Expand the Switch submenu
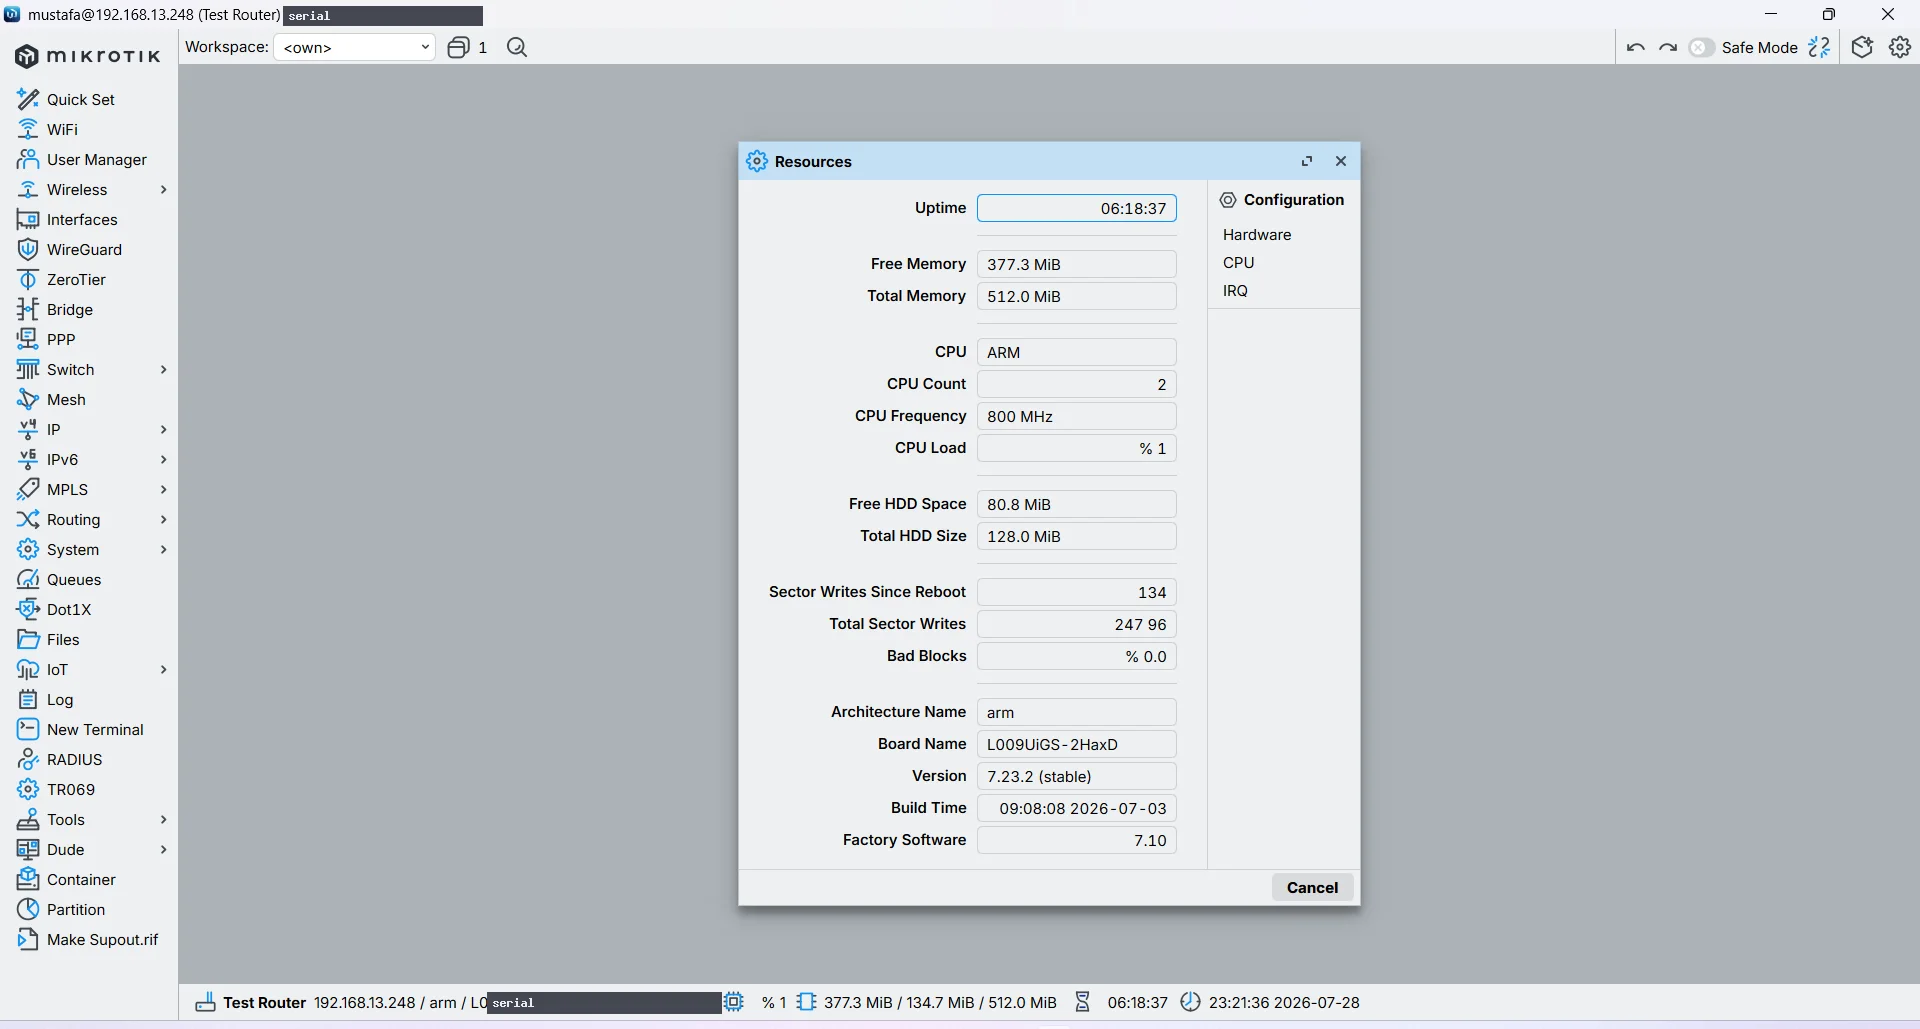1920x1029 pixels. point(163,369)
